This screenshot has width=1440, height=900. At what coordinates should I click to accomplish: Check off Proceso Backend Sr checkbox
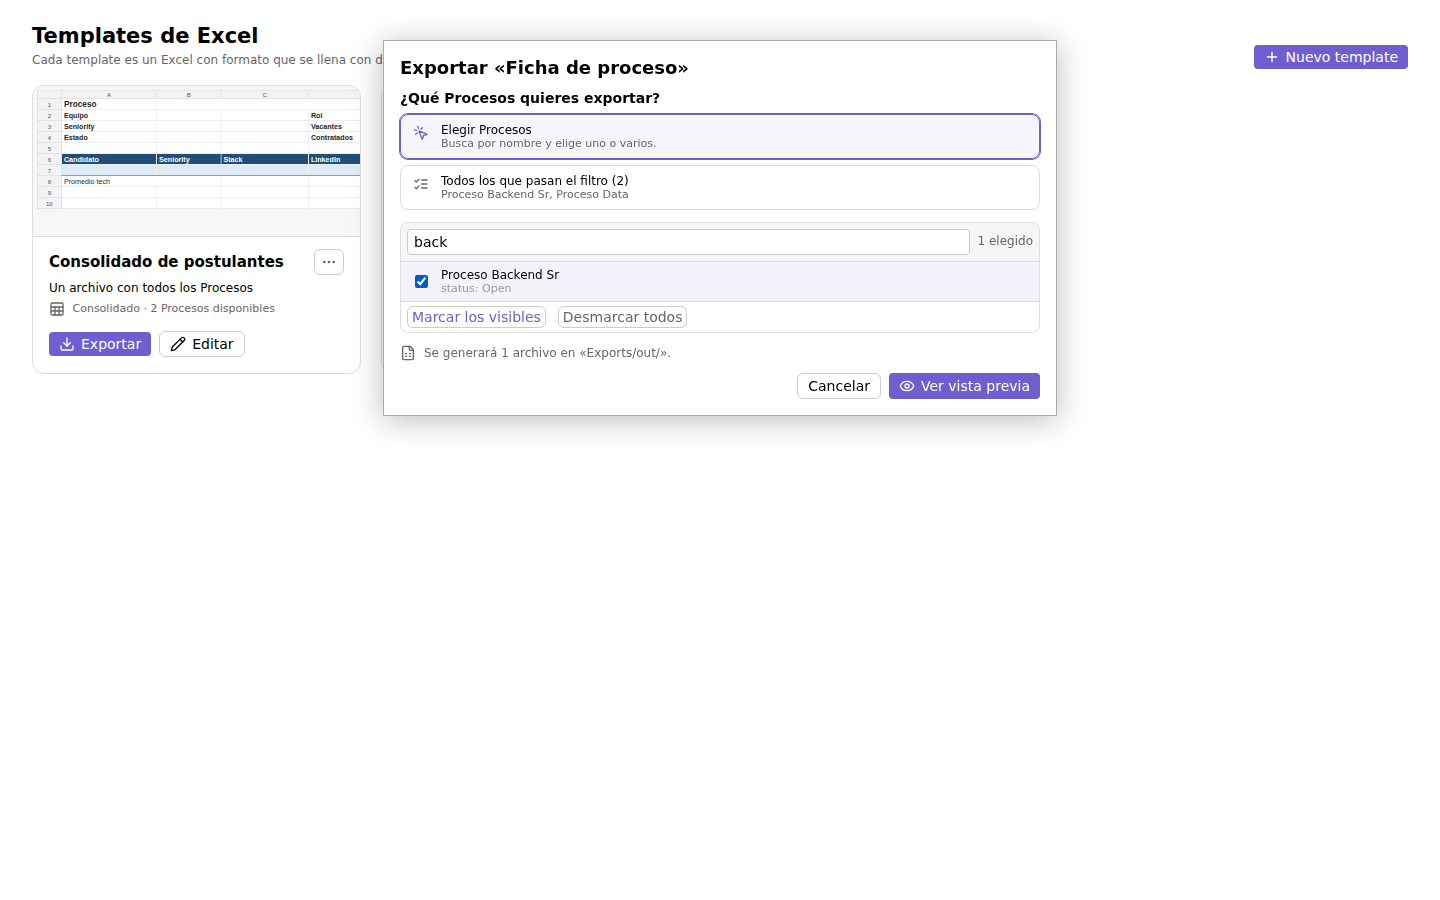click(x=421, y=282)
